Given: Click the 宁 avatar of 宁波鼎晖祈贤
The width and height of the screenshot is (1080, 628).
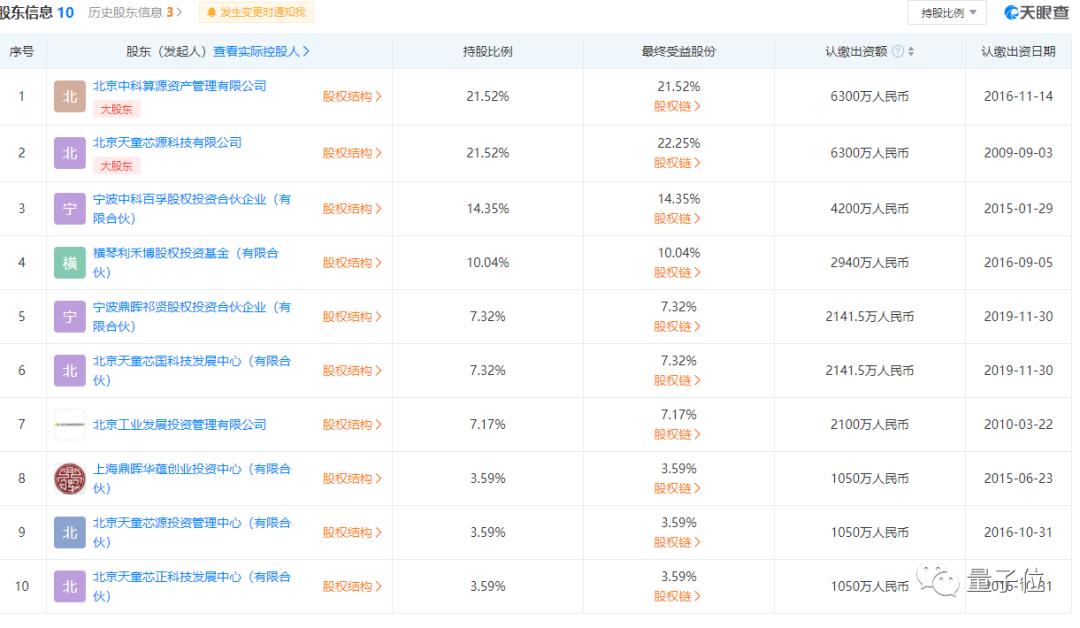Looking at the screenshot, I should (x=69, y=315).
